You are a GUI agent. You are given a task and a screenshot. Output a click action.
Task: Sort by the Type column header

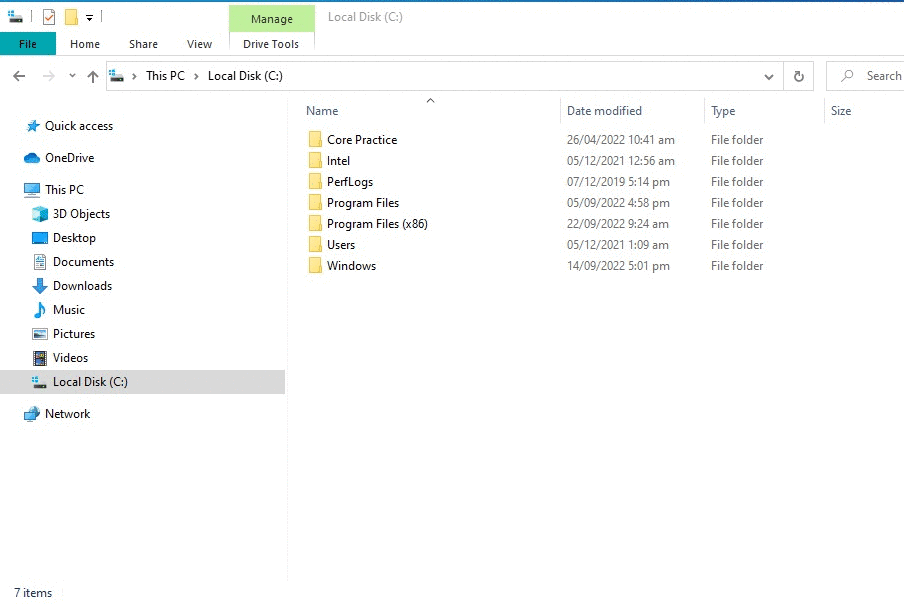(x=723, y=111)
